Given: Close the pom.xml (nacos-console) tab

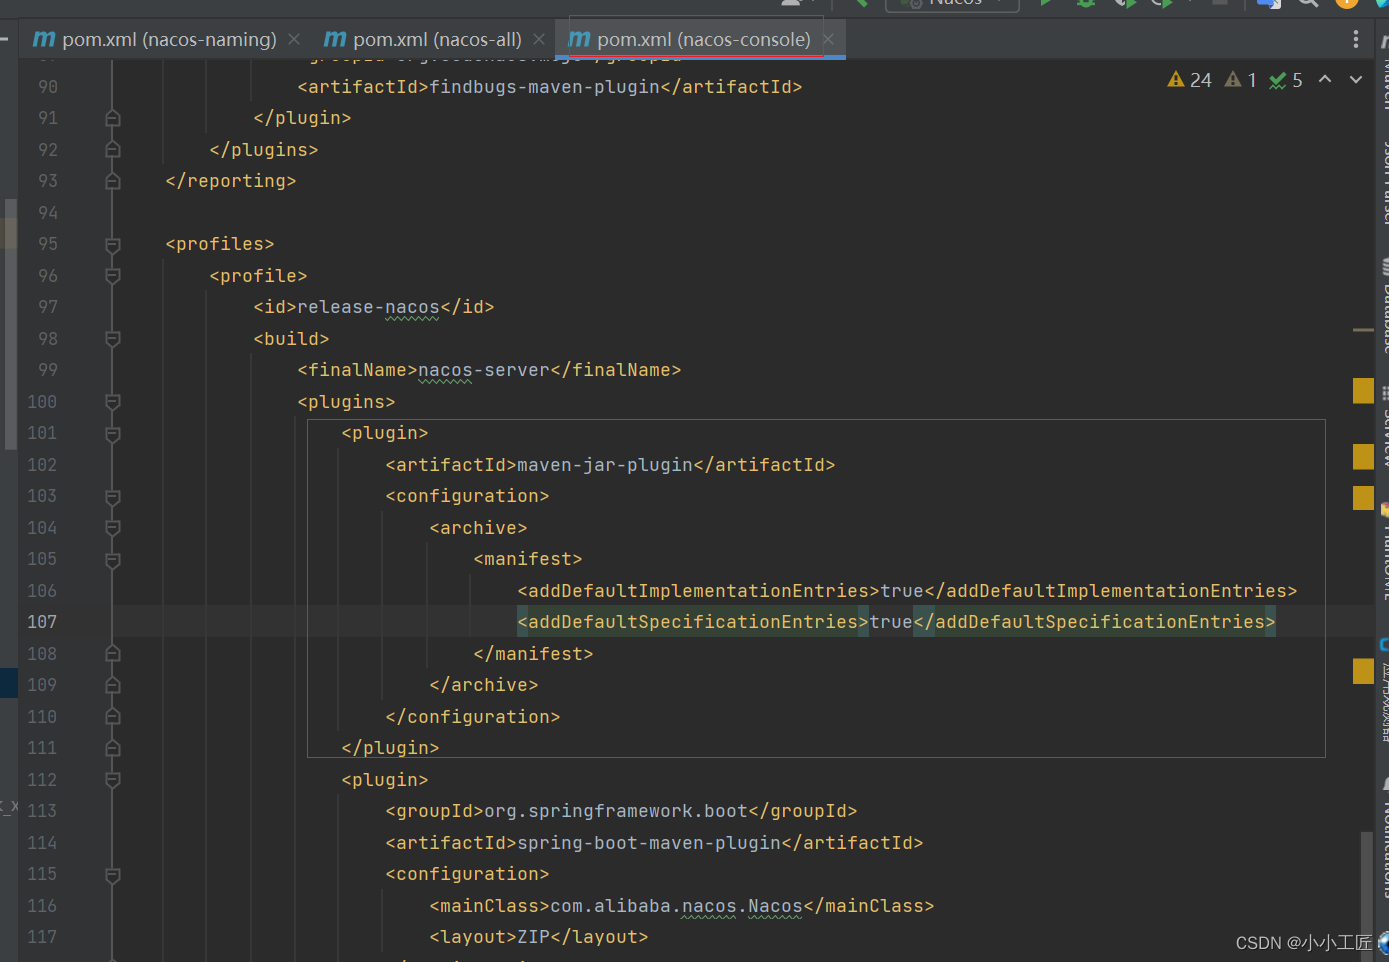Looking at the screenshot, I should (x=828, y=40).
